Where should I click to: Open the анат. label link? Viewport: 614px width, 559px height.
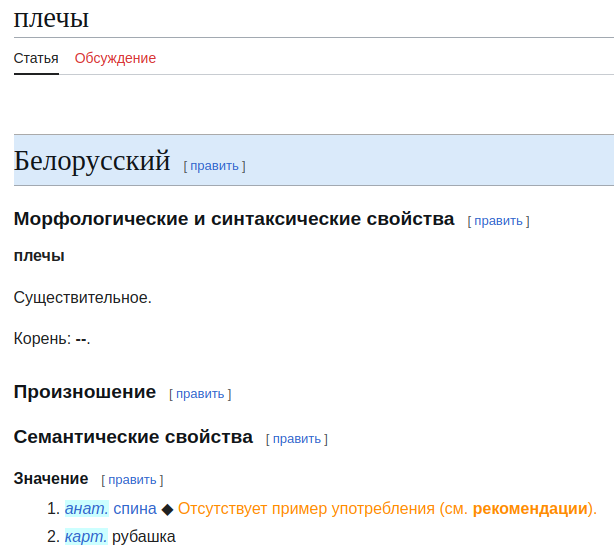pyautogui.click(x=87, y=509)
